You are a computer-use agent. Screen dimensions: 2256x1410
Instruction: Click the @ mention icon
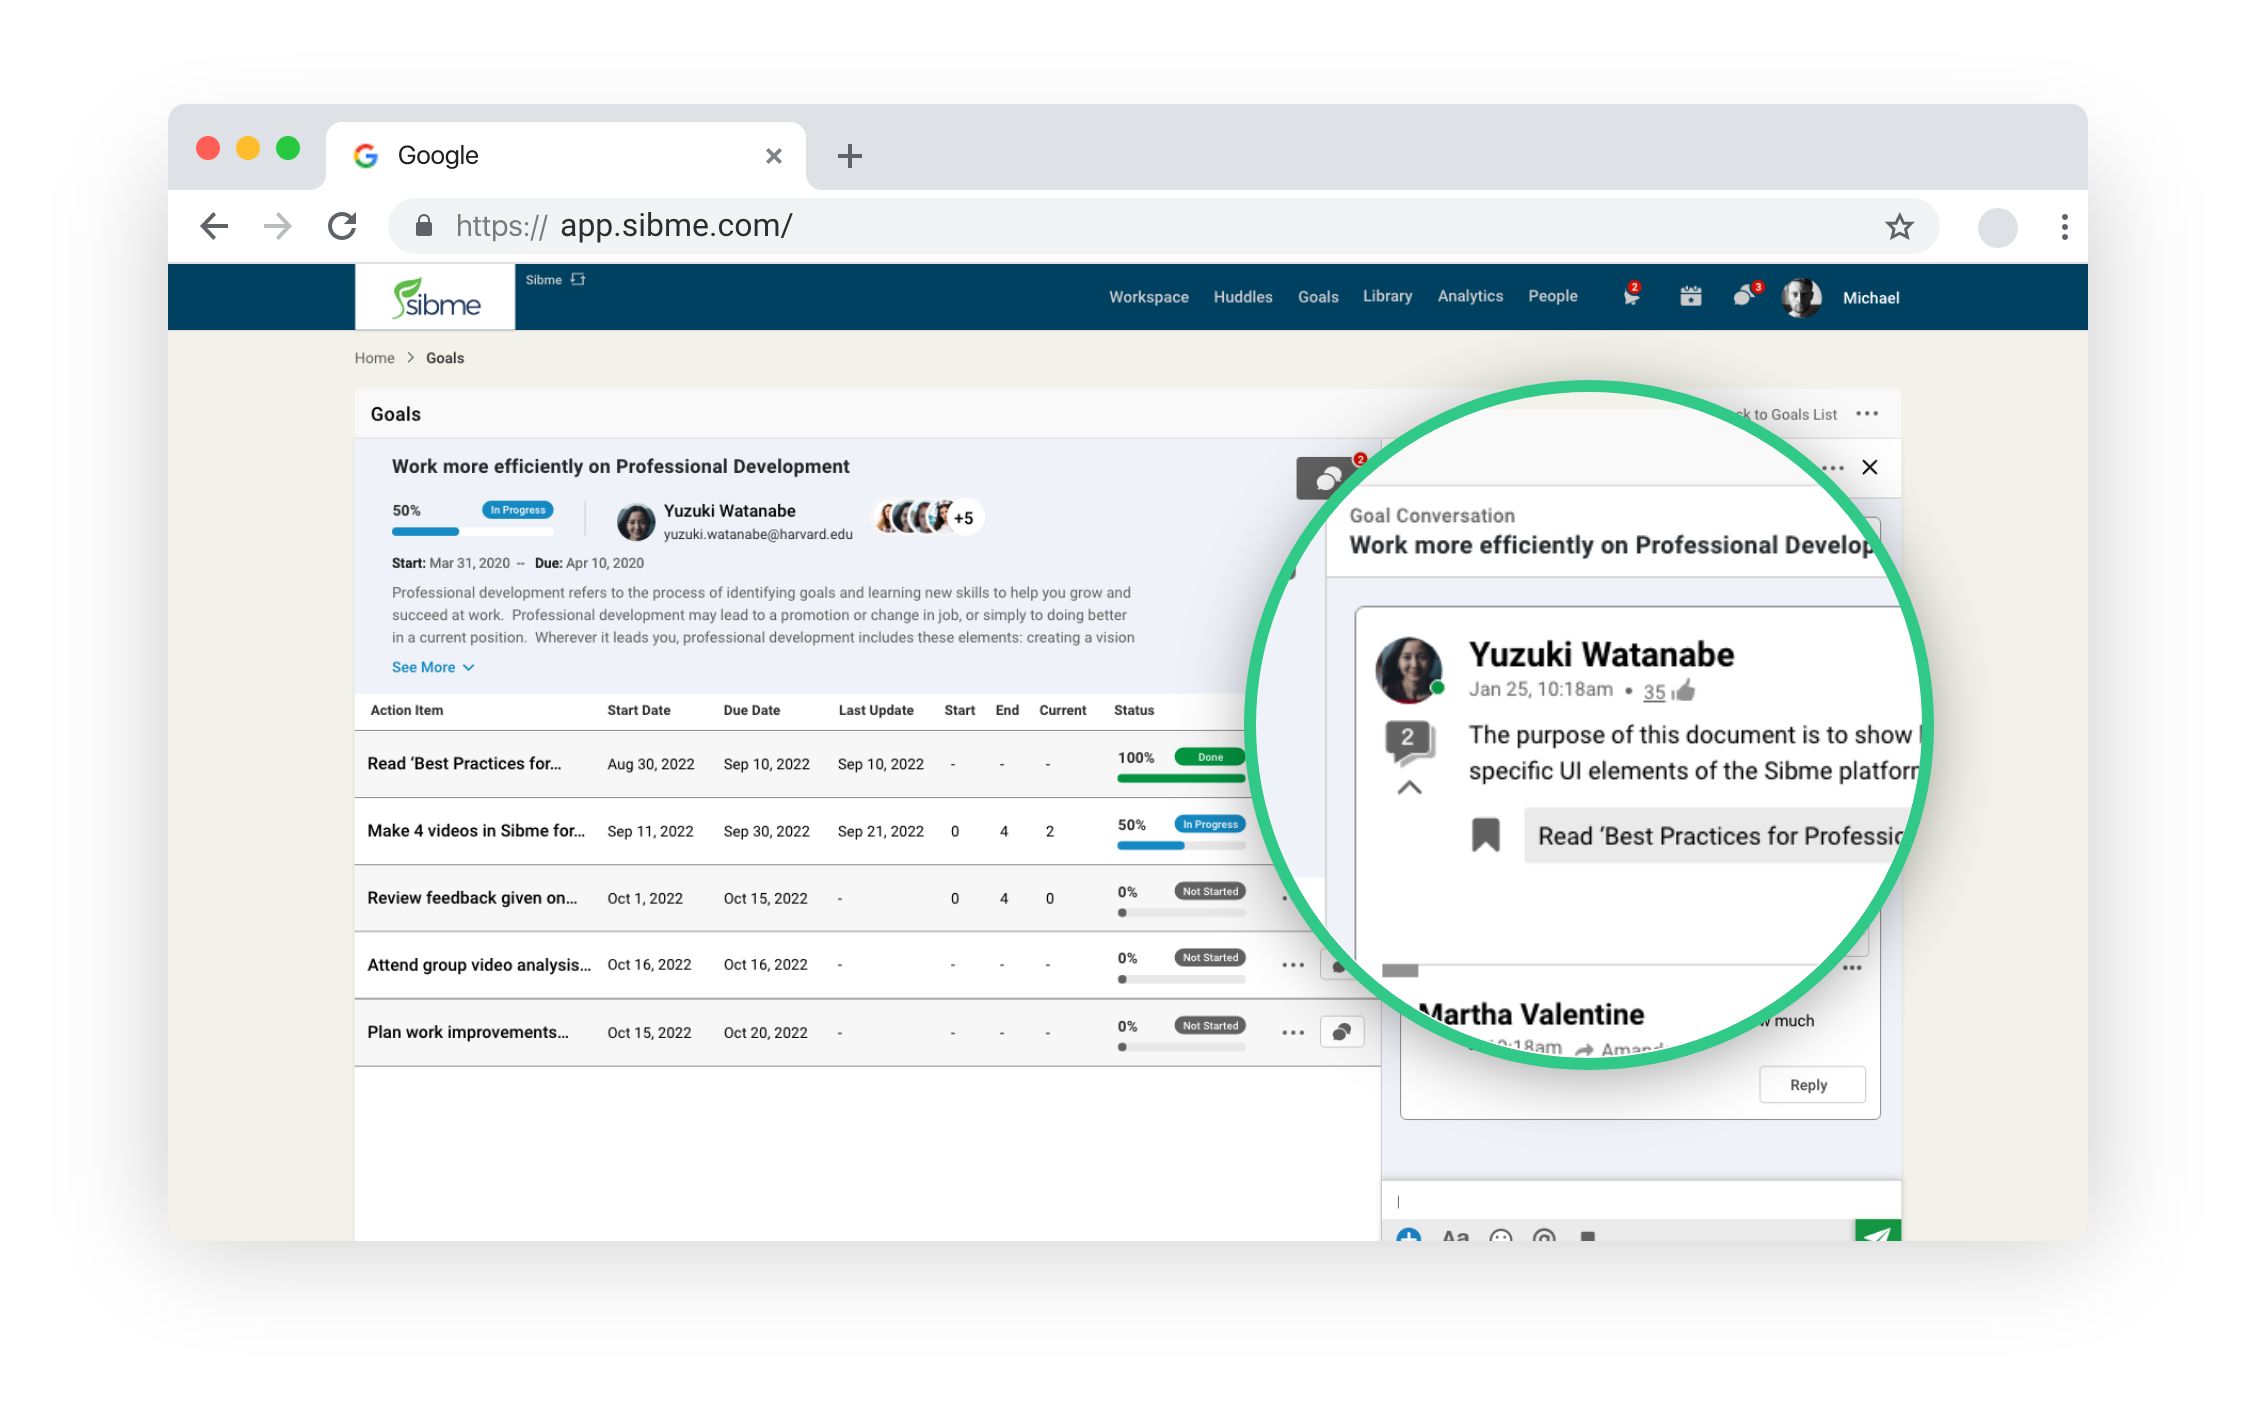(x=1544, y=1236)
